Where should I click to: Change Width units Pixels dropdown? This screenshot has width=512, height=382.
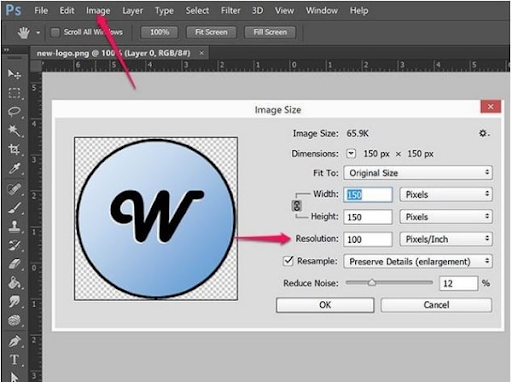tap(446, 194)
